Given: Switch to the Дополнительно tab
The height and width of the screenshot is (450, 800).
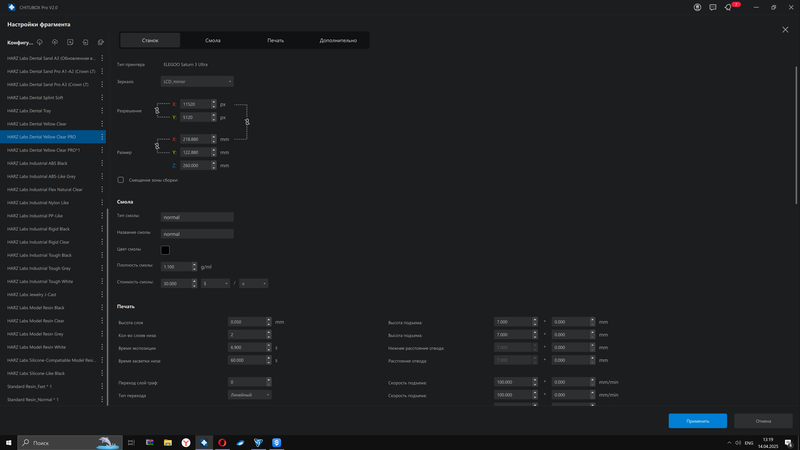Looking at the screenshot, I should pyautogui.click(x=338, y=40).
